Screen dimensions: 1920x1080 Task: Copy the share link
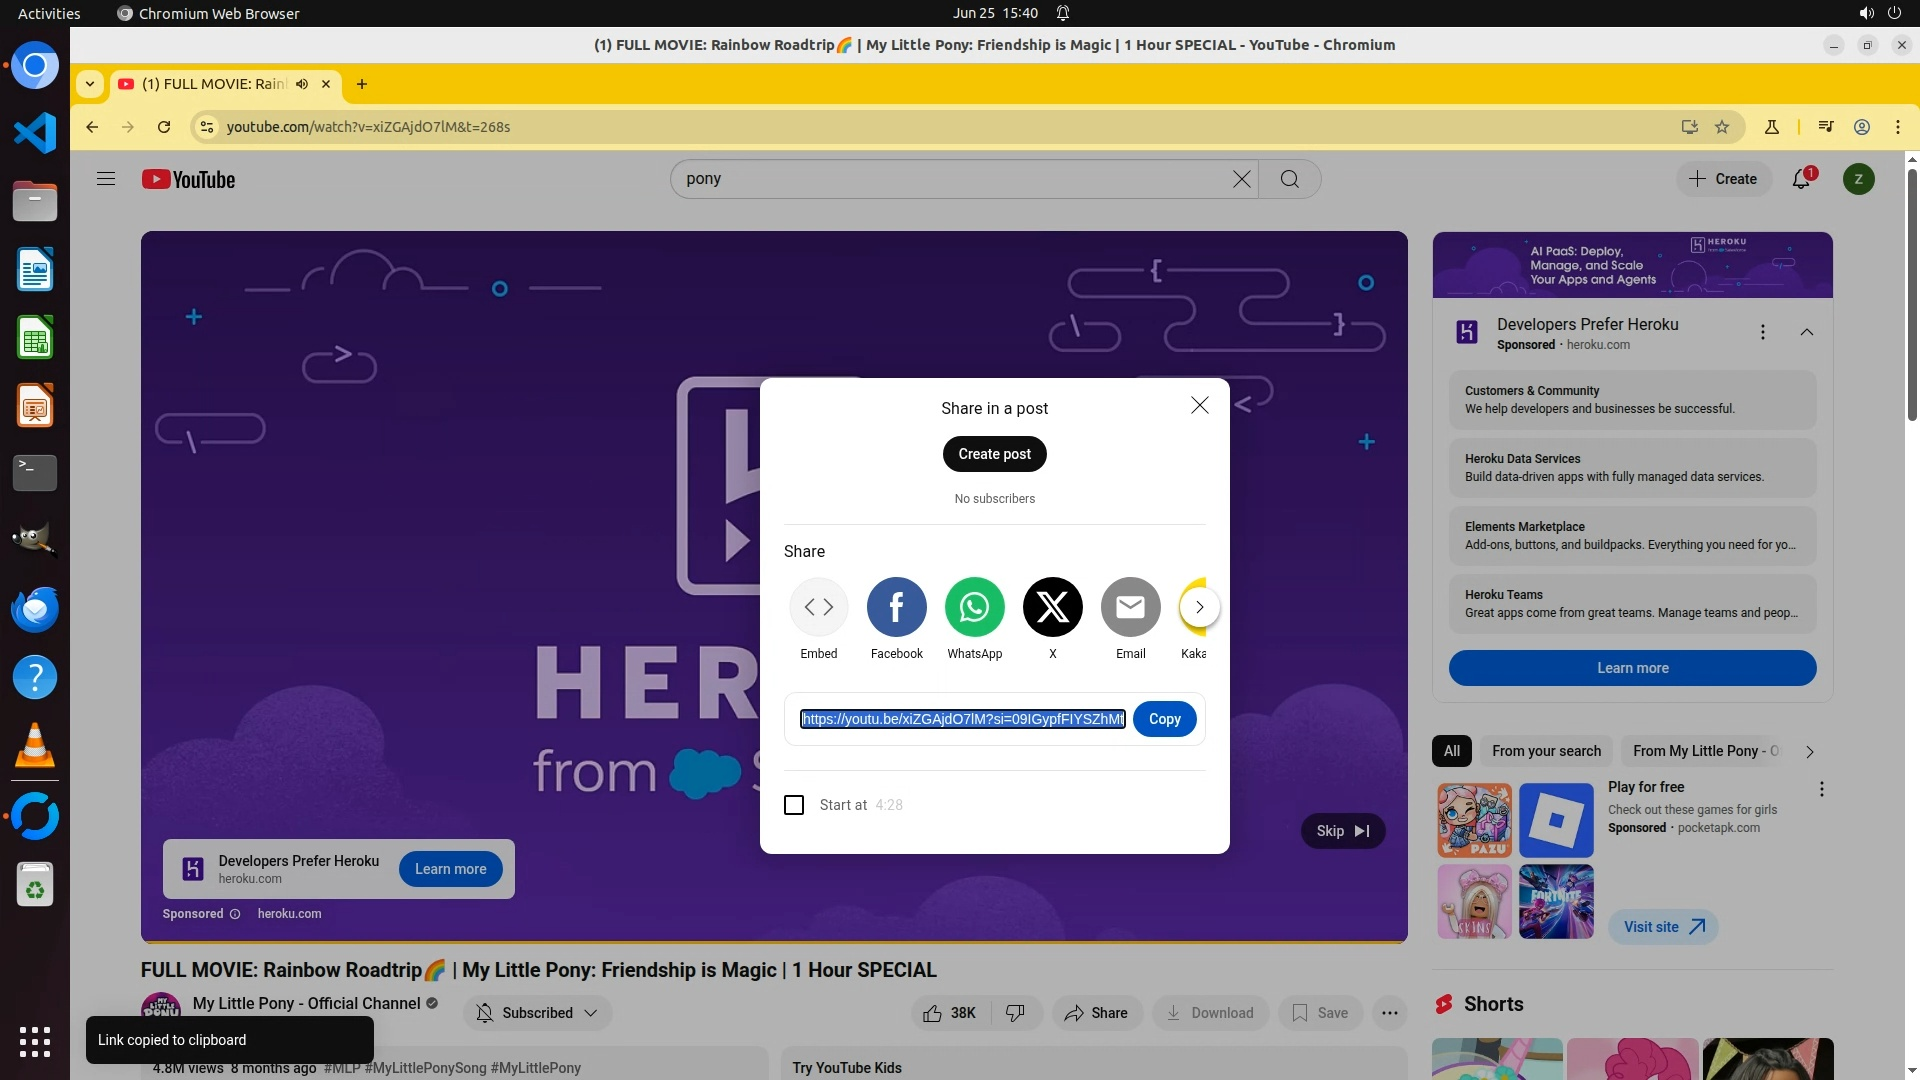(1164, 719)
